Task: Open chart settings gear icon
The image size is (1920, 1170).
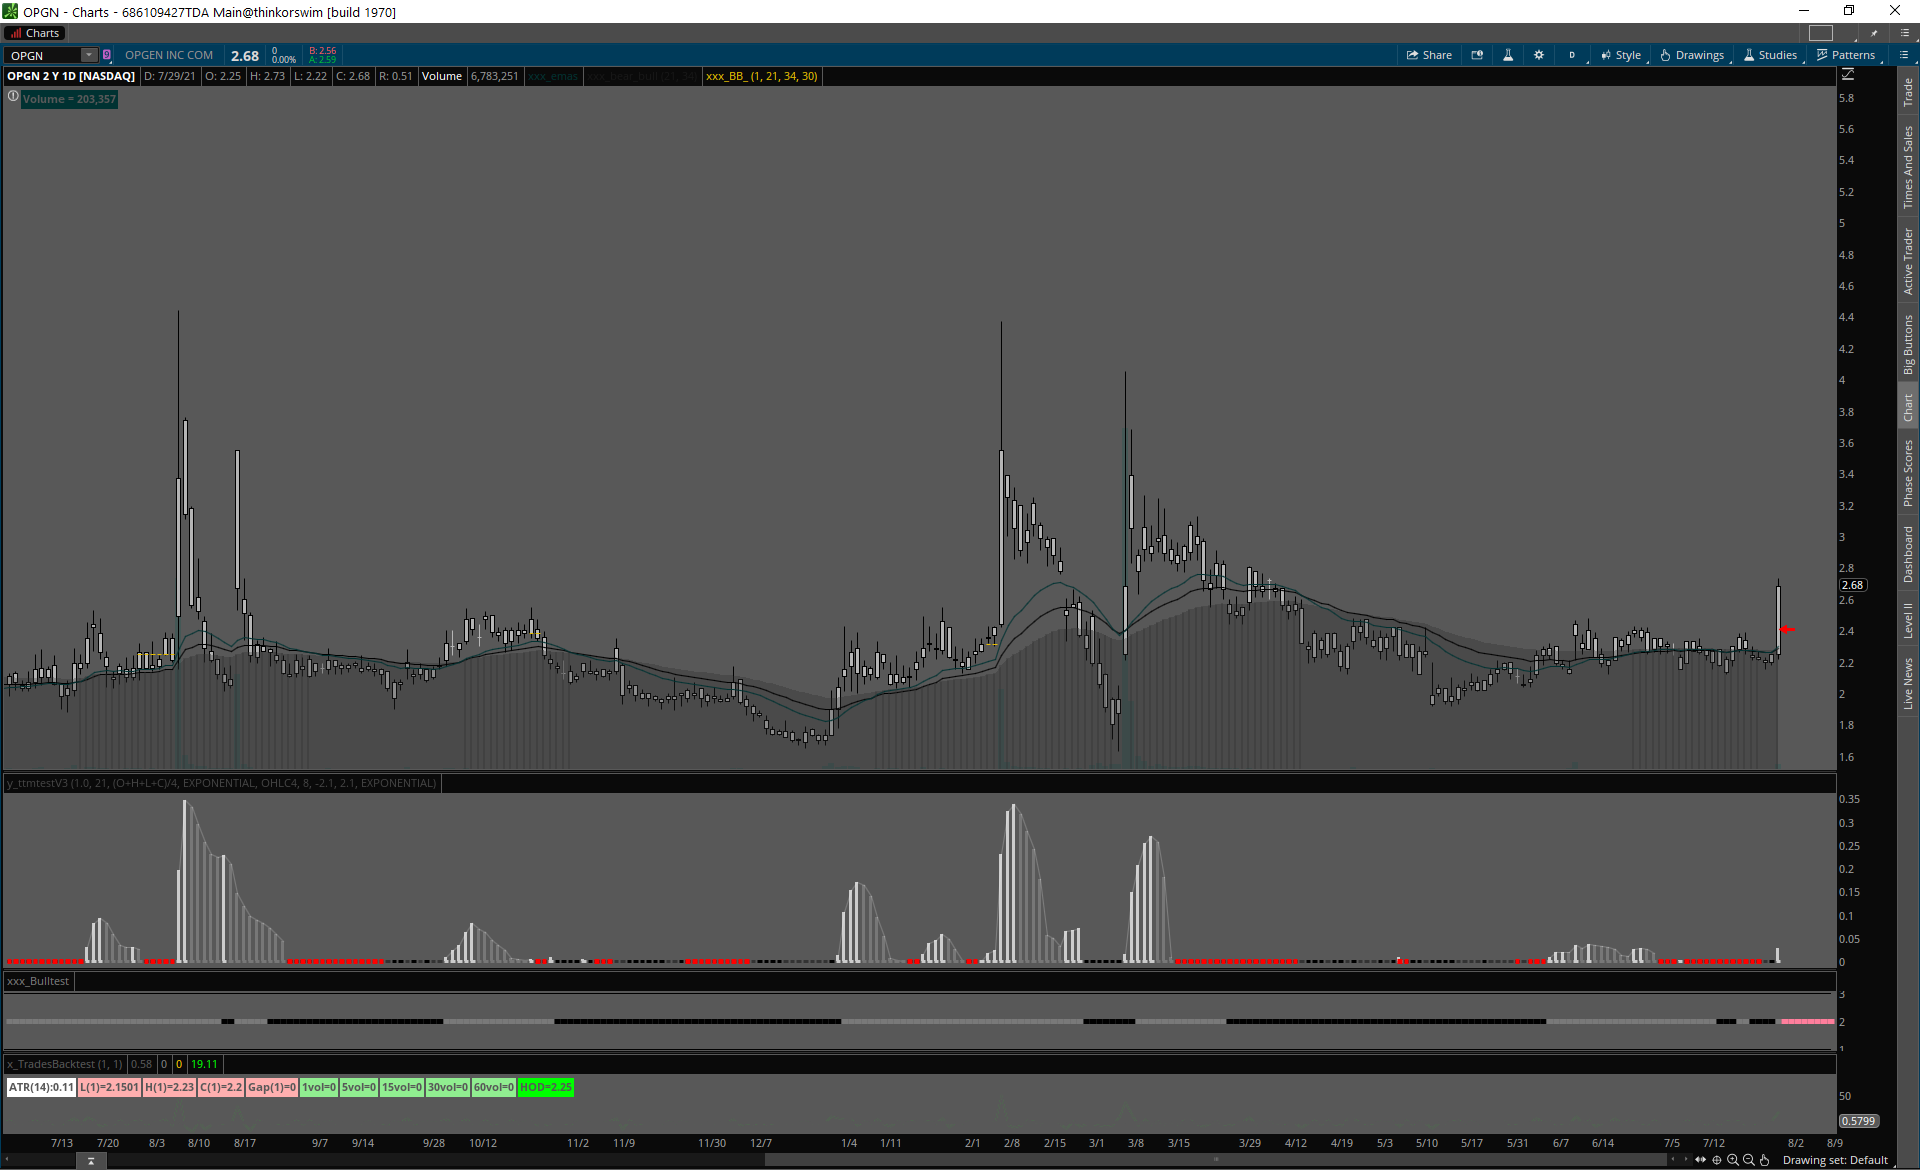Action: pos(1539,55)
